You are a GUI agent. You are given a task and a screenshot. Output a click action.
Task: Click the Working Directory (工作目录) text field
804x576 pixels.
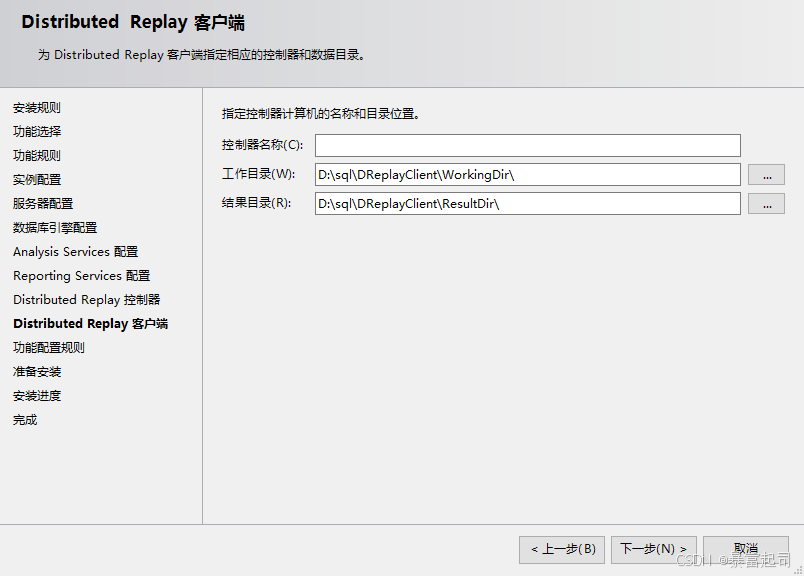[x=527, y=175]
